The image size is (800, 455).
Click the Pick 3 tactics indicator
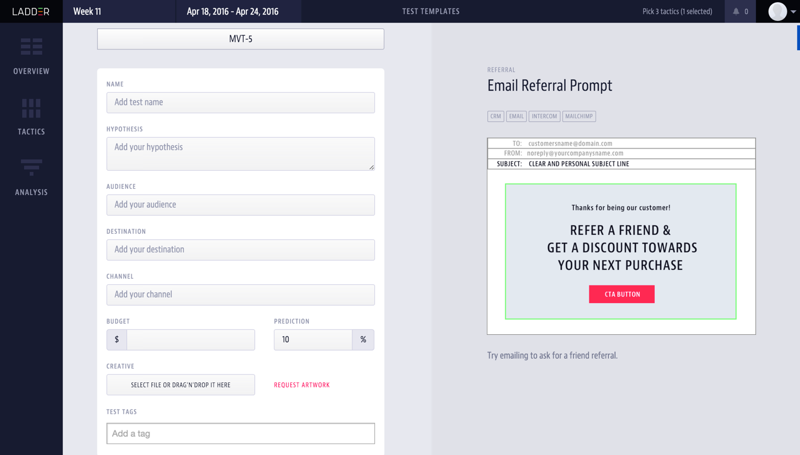[x=677, y=11]
